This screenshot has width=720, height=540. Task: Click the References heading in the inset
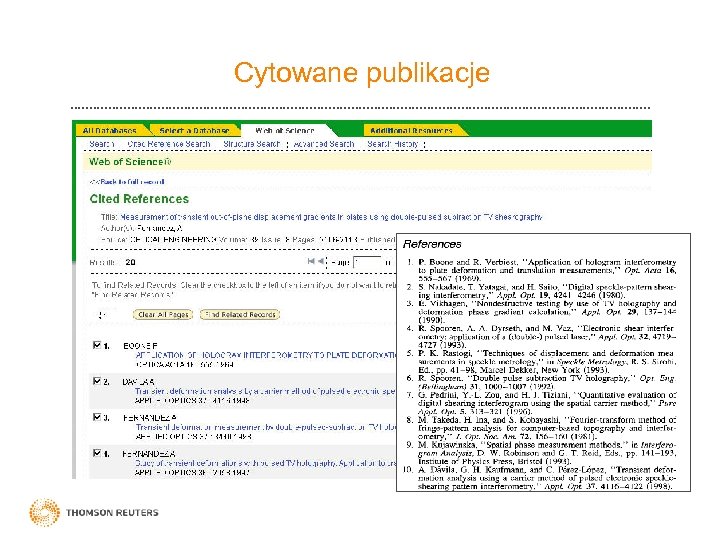[432, 244]
